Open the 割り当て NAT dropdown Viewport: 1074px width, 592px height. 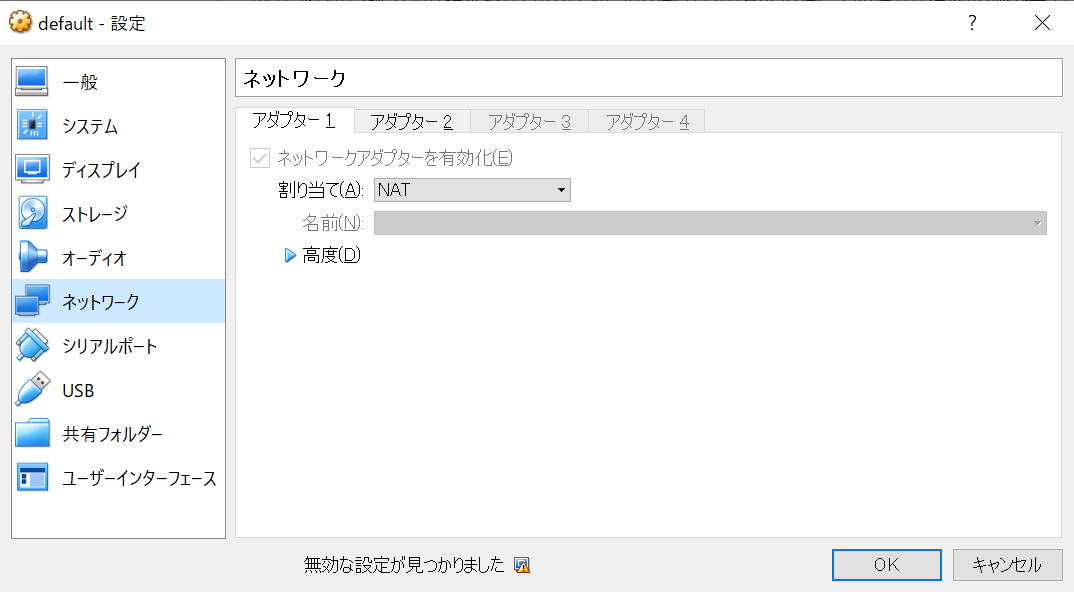coord(472,190)
